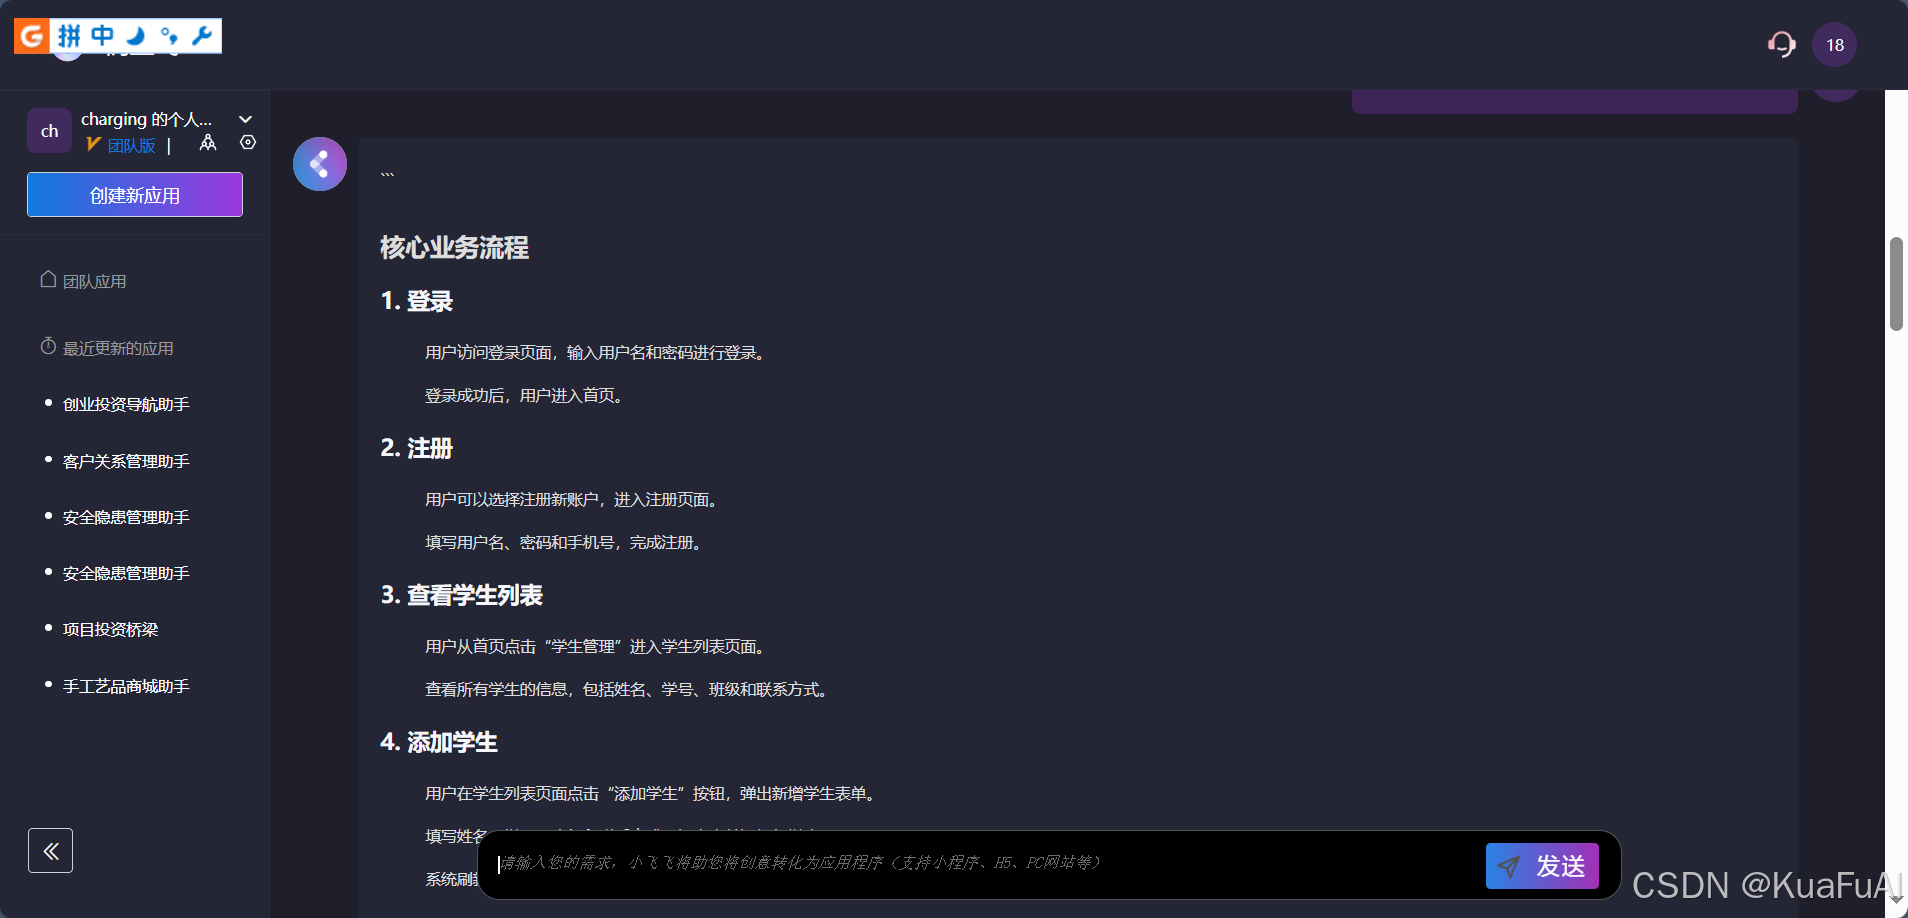Open the 项目投资桥梁 app

110,630
